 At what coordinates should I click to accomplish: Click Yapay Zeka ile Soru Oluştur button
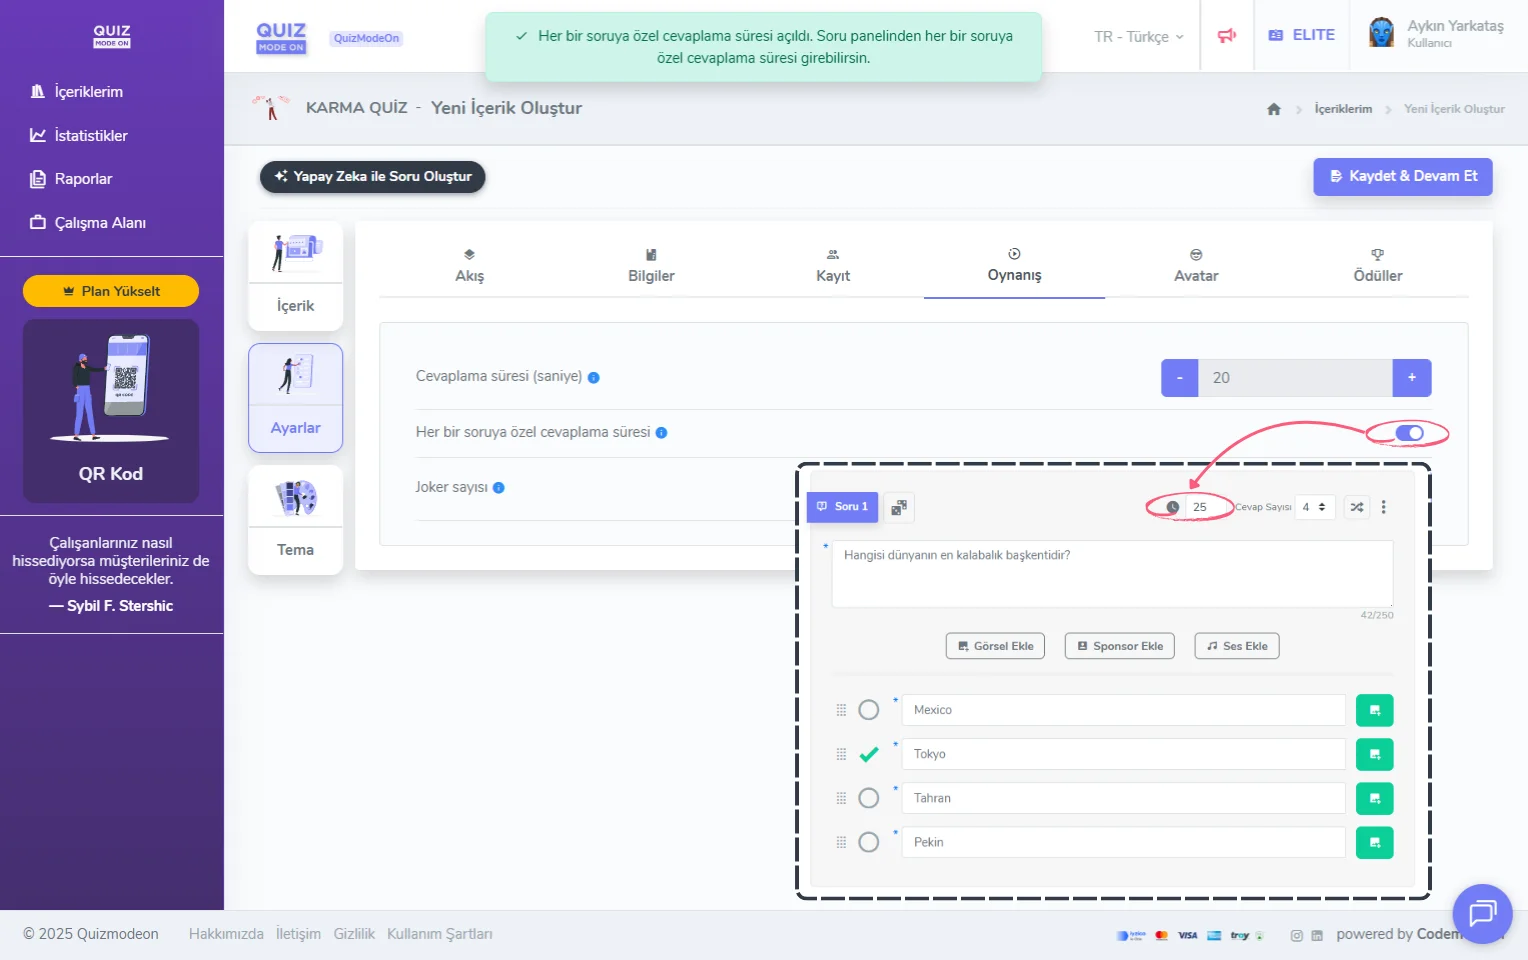click(373, 177)
